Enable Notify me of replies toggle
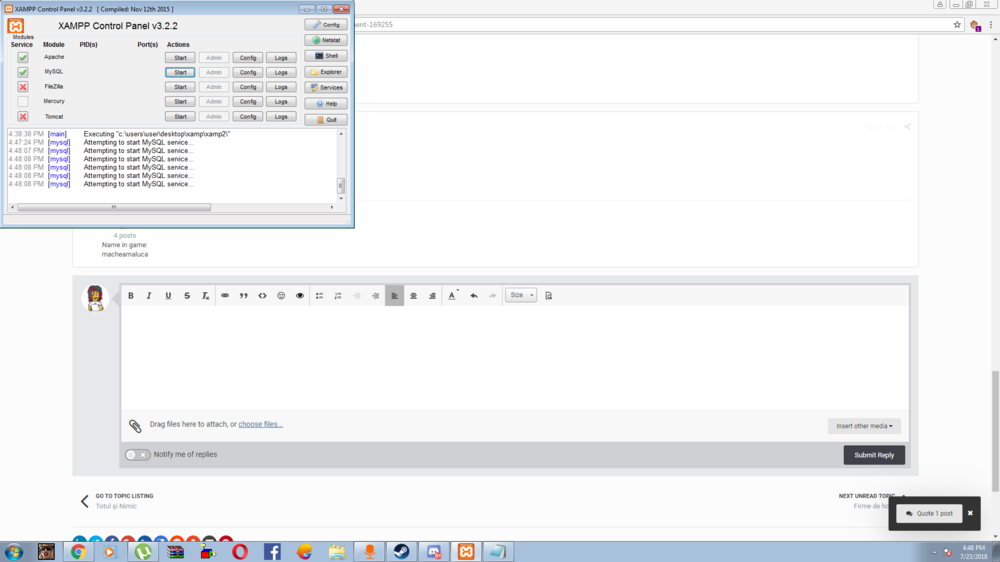The width and height of the screenshot is (1000, 562). (137, 455)
